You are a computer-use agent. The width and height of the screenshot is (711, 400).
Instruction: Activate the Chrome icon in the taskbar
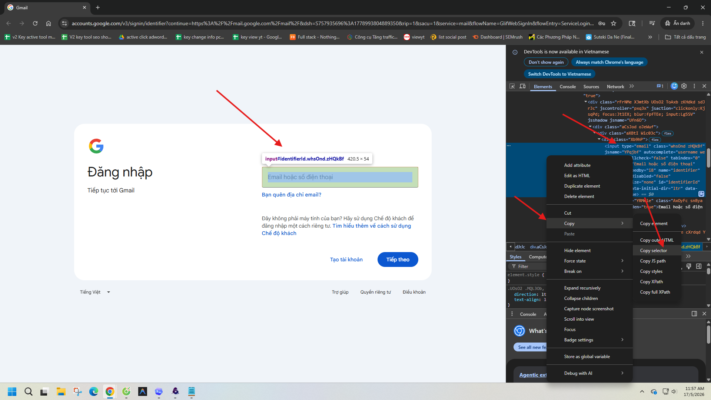[x=110, y=391]
